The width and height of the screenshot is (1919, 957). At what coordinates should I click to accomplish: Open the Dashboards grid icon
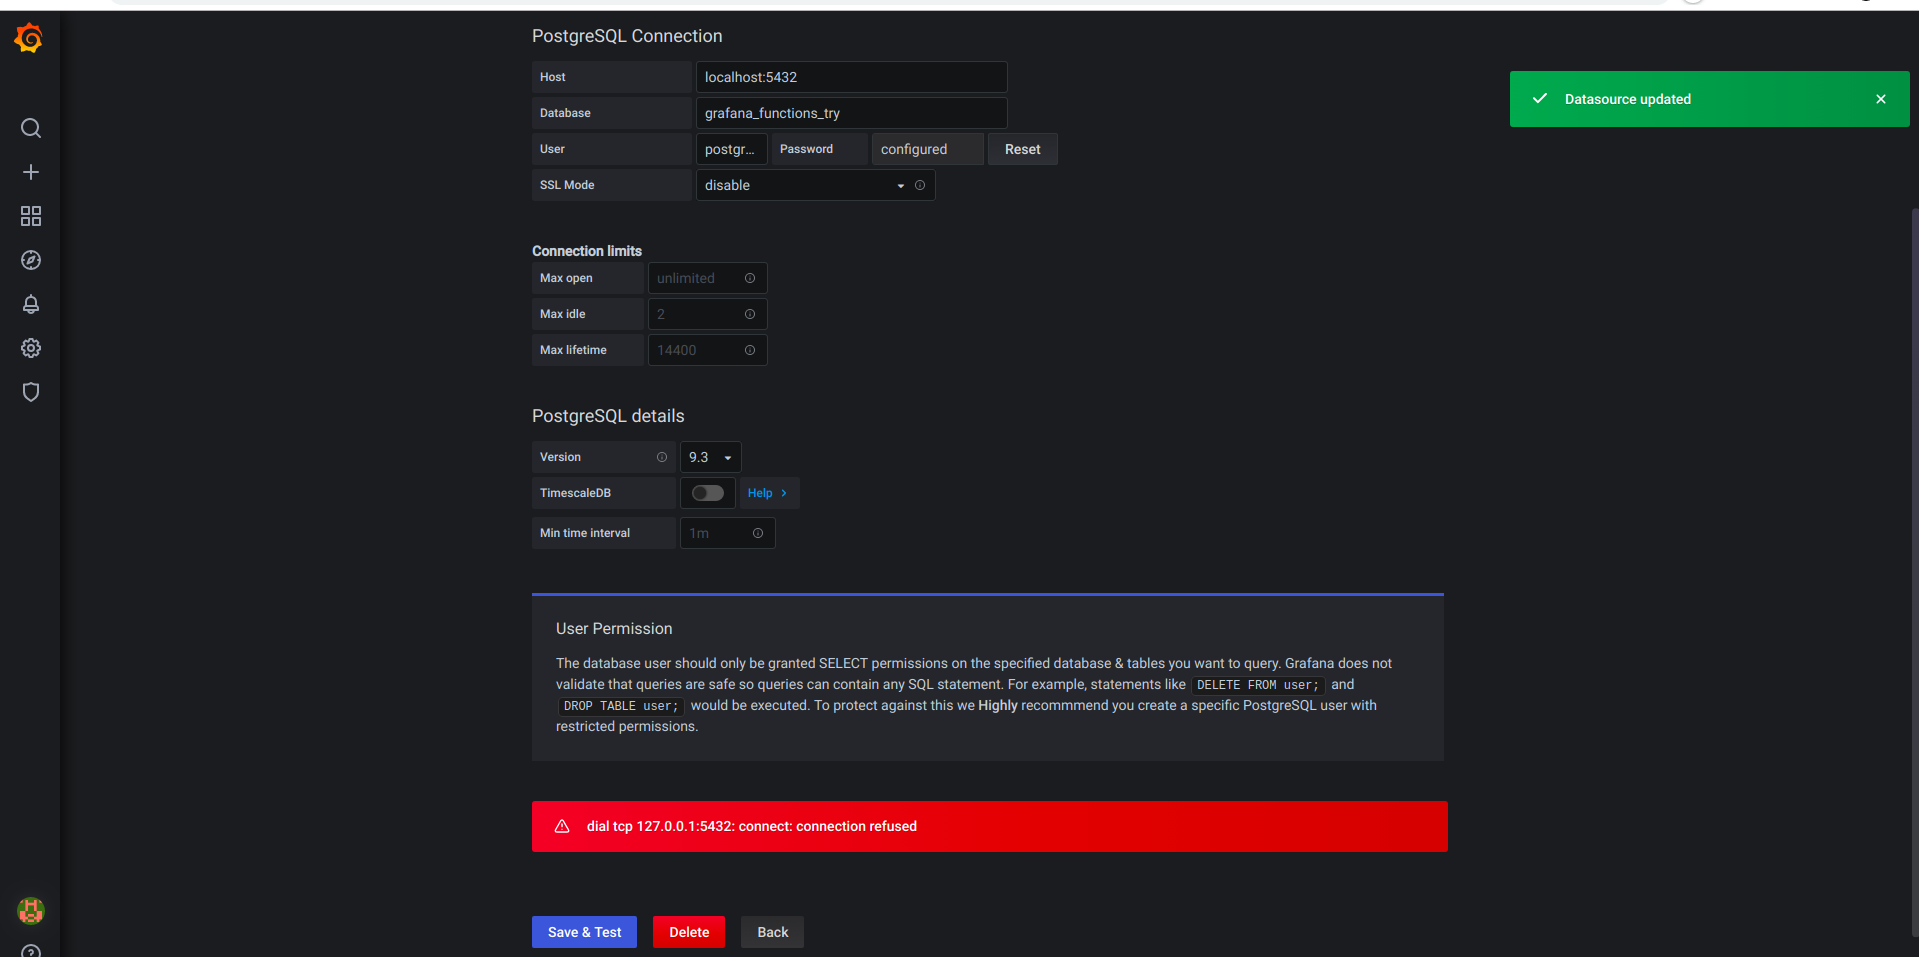[x=31, y=216]
